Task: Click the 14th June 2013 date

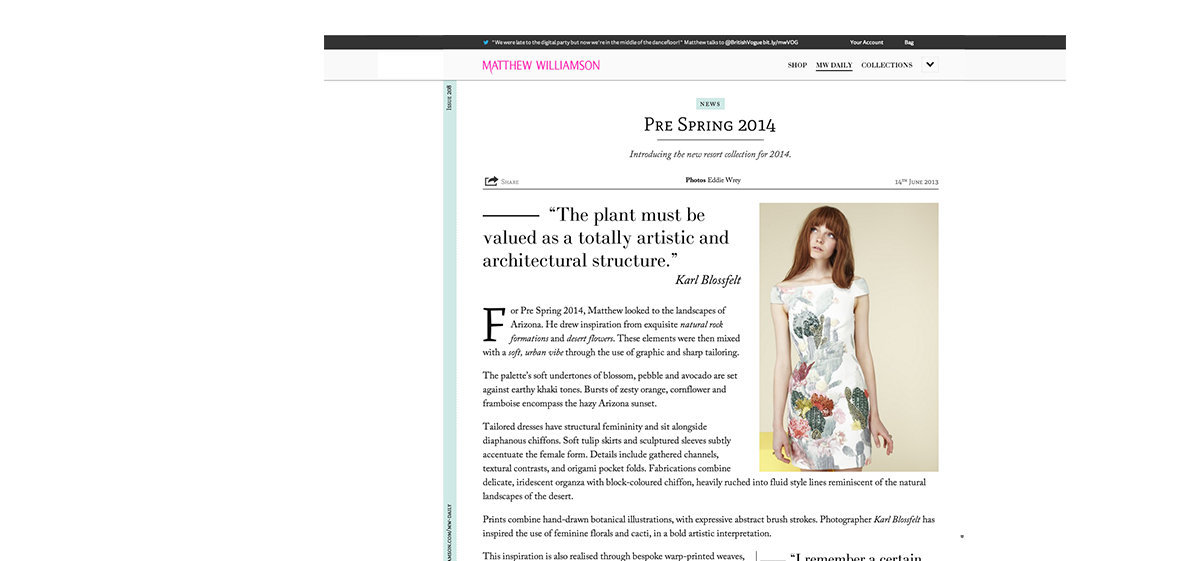Action: pos(916,182)
